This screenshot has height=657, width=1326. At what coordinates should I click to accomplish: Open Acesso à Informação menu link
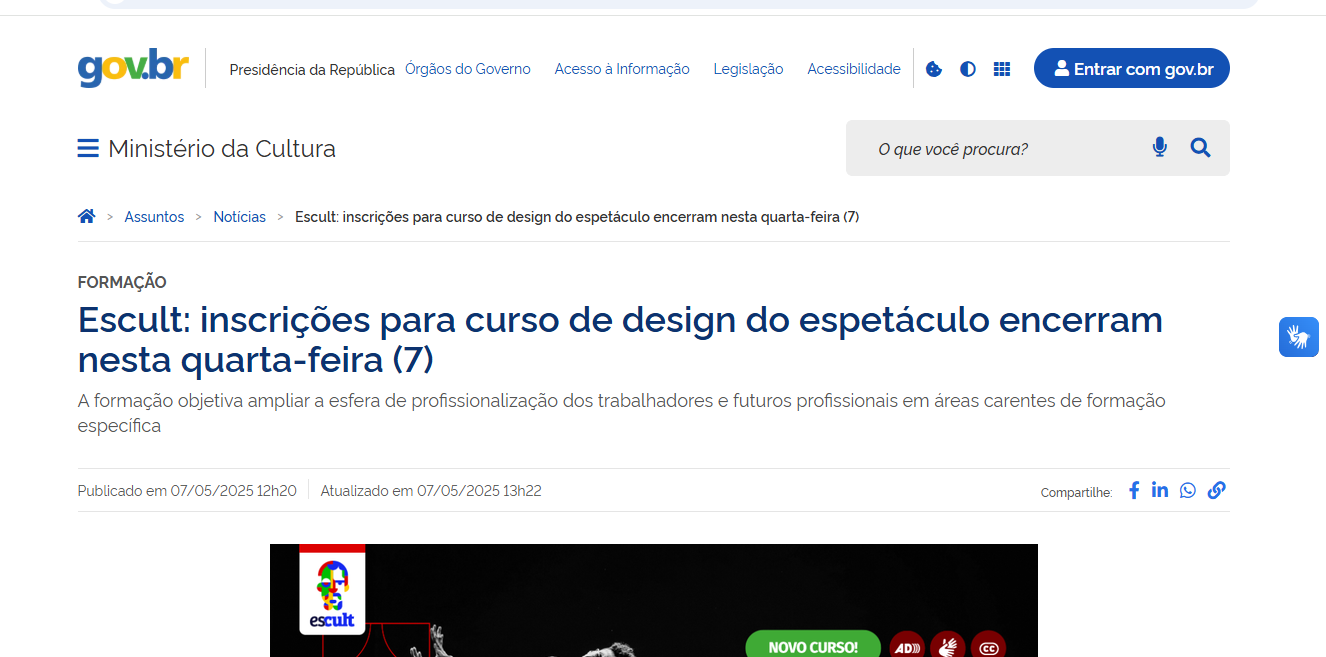(622, 69)
